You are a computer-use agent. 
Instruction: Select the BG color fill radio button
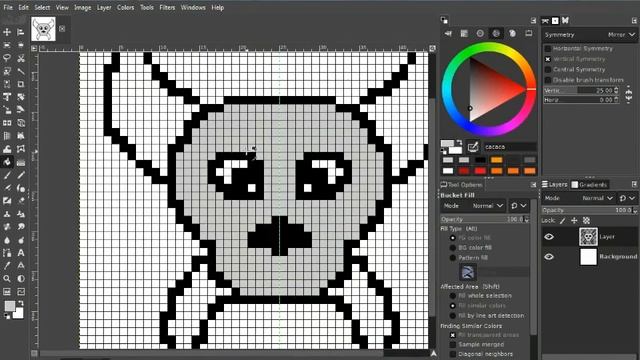[x=452, y=248]
